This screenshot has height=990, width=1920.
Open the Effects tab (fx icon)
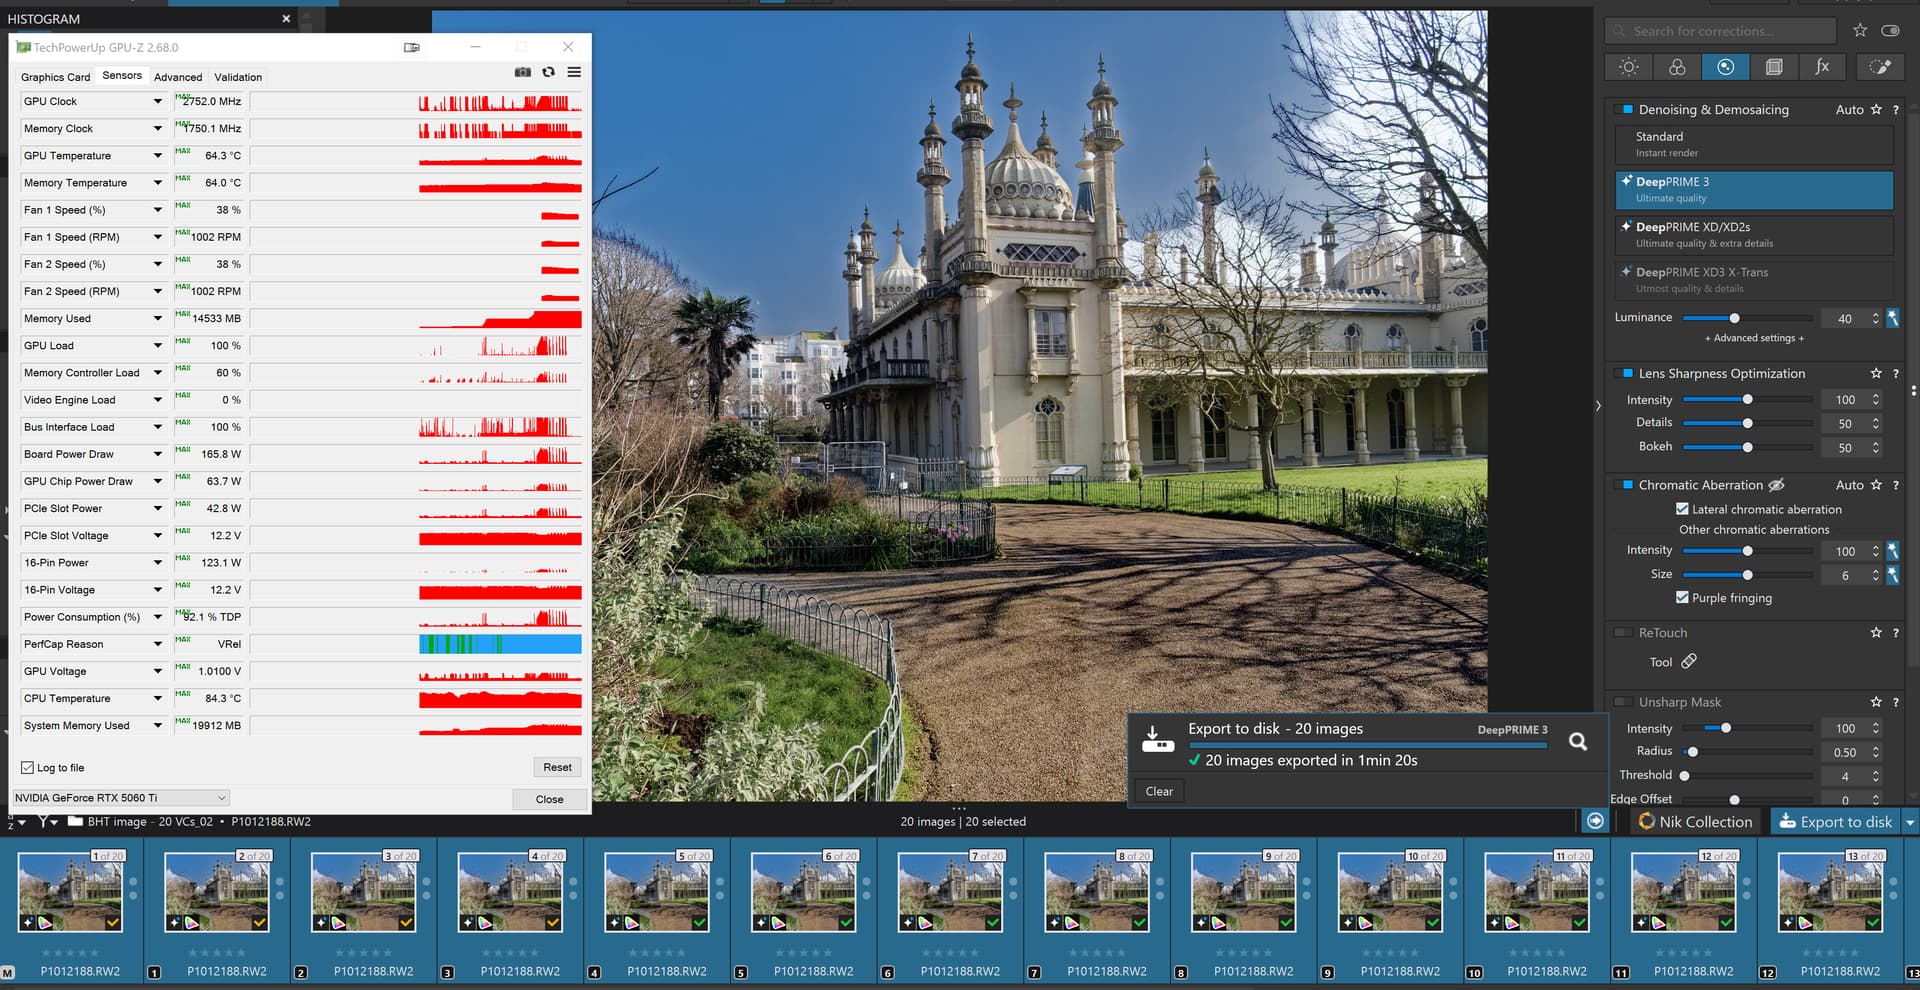(1822, 67)
